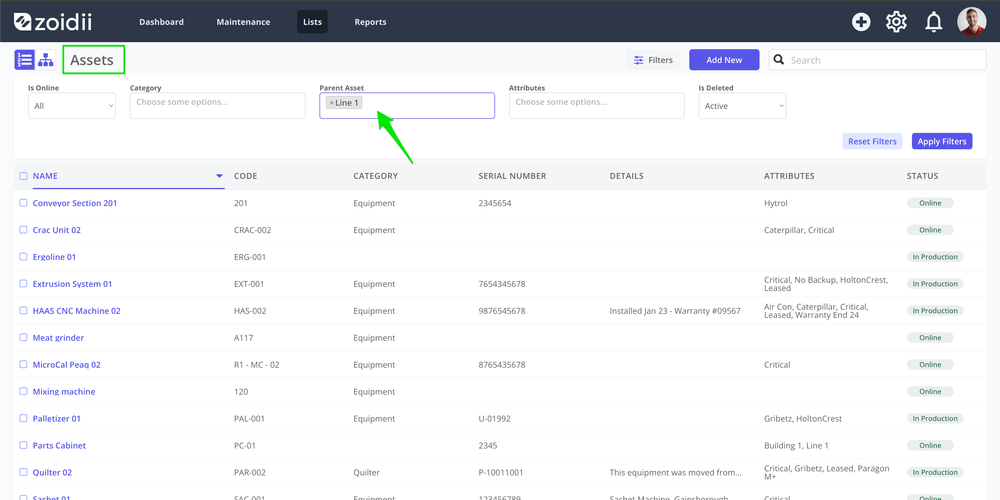
Task: Open Parts Cabinet asset
Action: pos(59,445)
